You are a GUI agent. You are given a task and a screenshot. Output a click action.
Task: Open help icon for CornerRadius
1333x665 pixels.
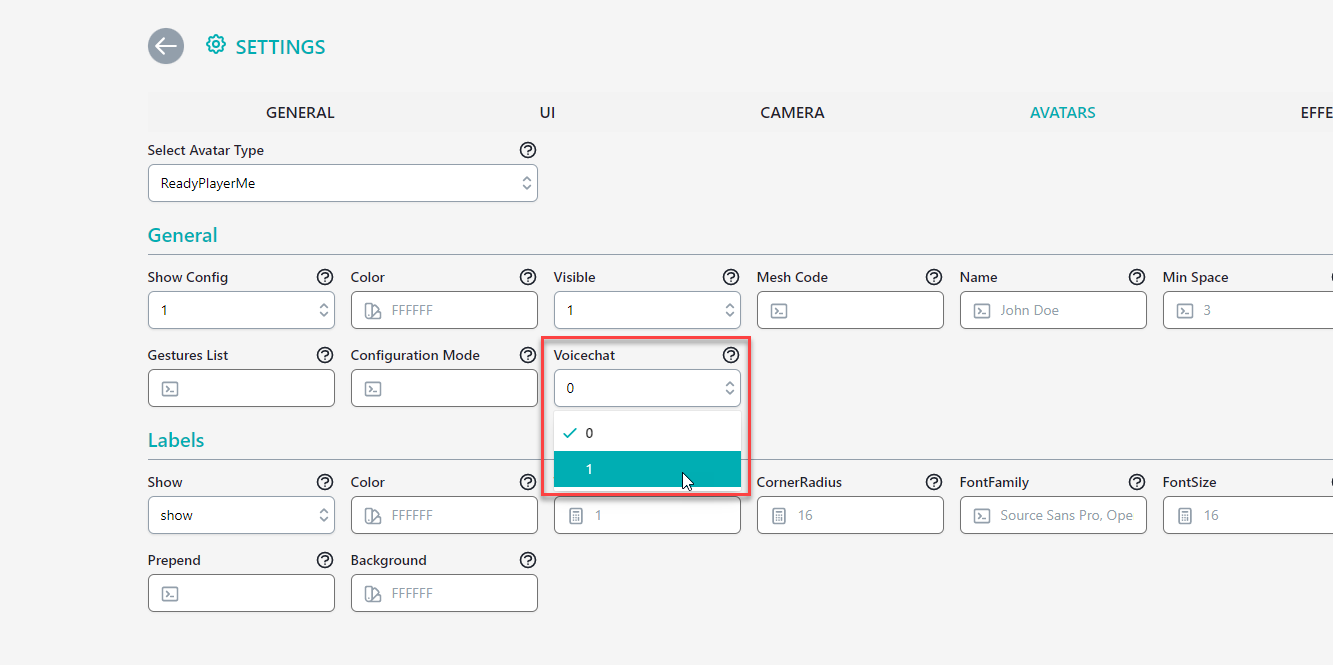(934, 482)
